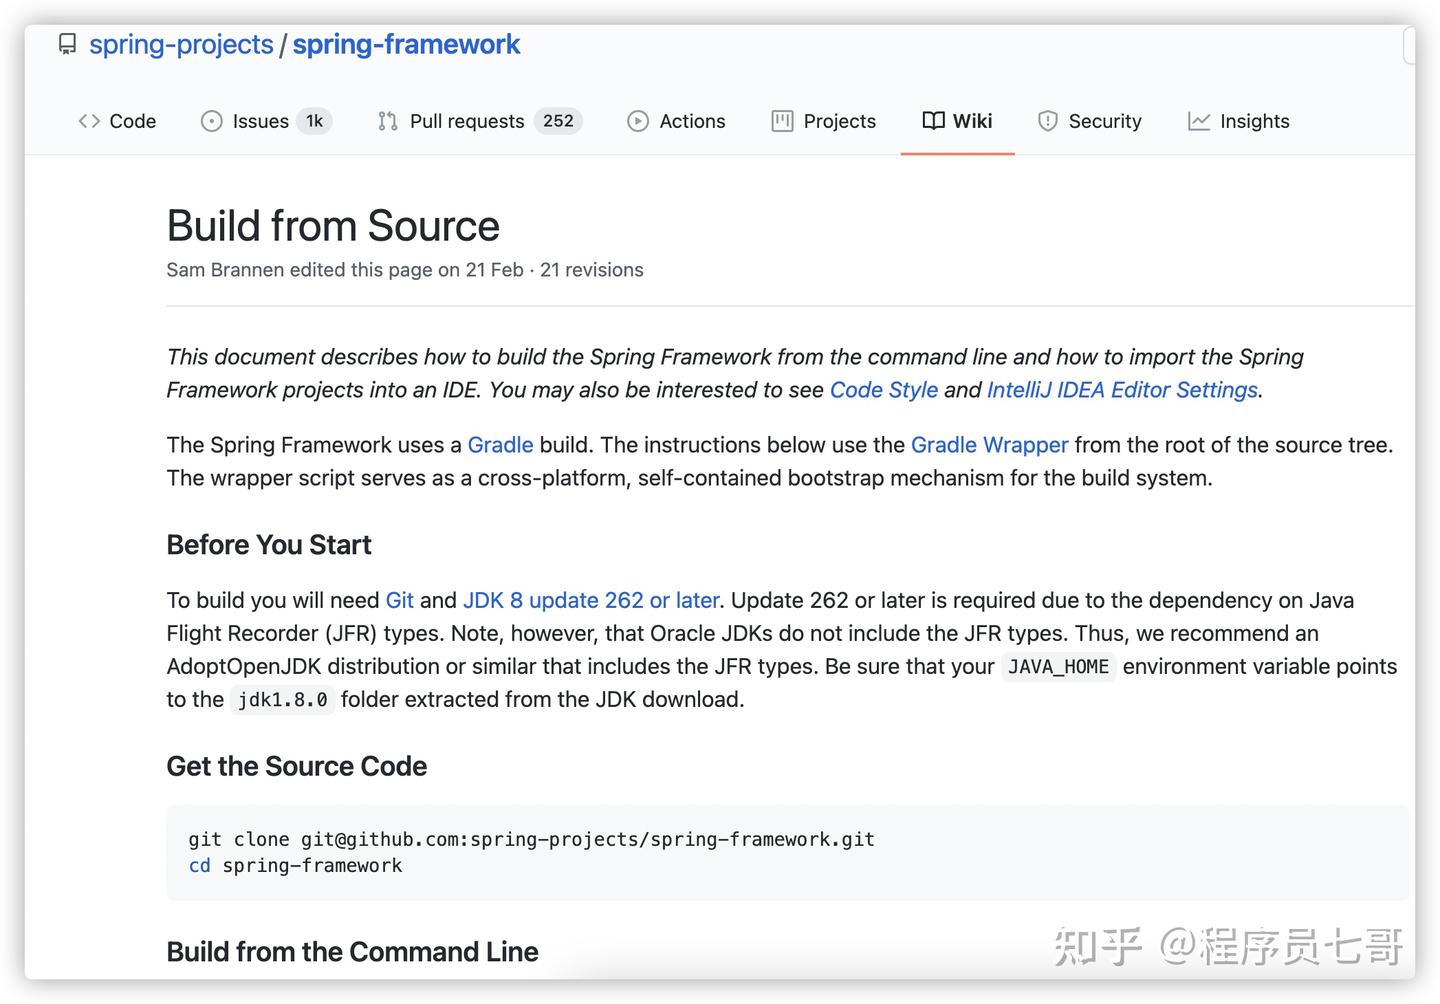This screenshot has width=1440, height=1004.
Task: Open the Actions tab
Action: (692, 120)
